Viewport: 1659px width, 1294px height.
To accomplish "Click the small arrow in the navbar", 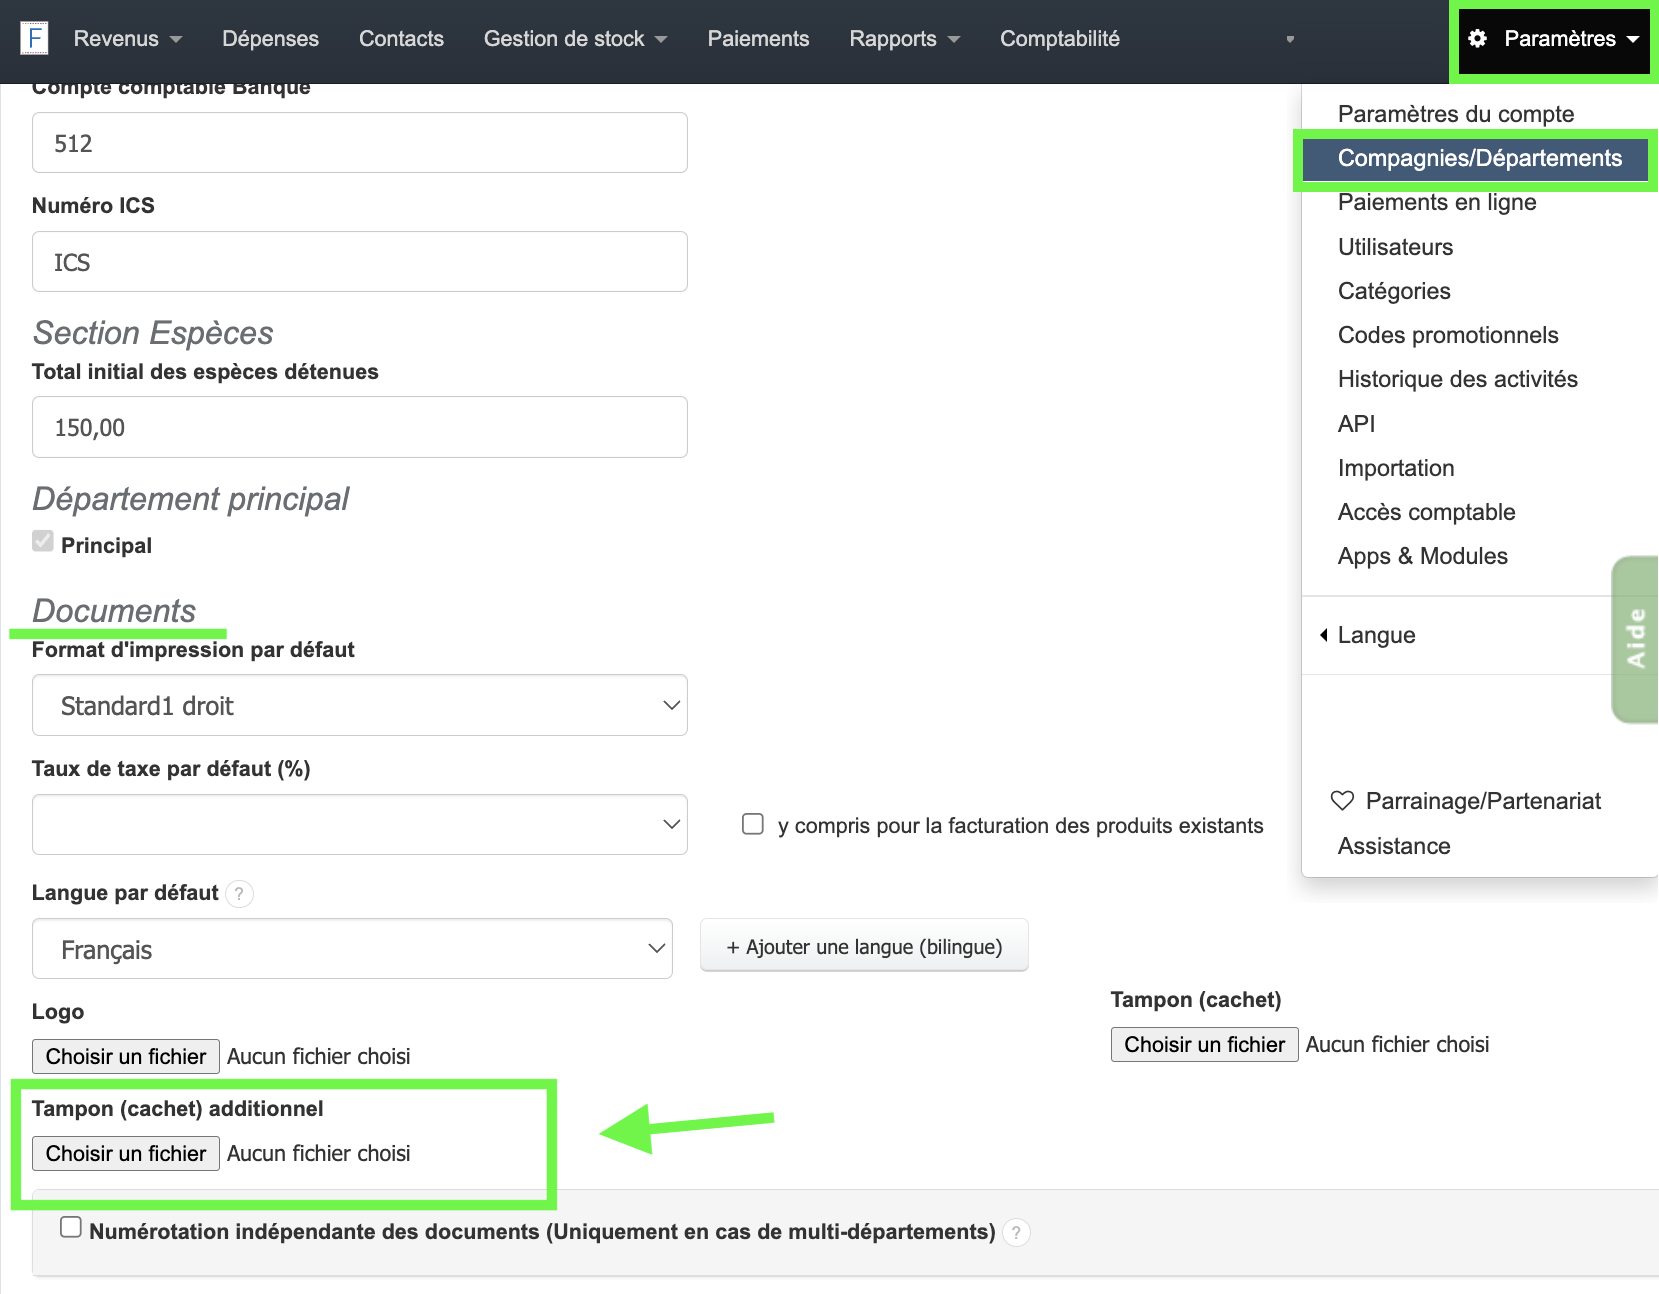I will (x=1290, y=40).
